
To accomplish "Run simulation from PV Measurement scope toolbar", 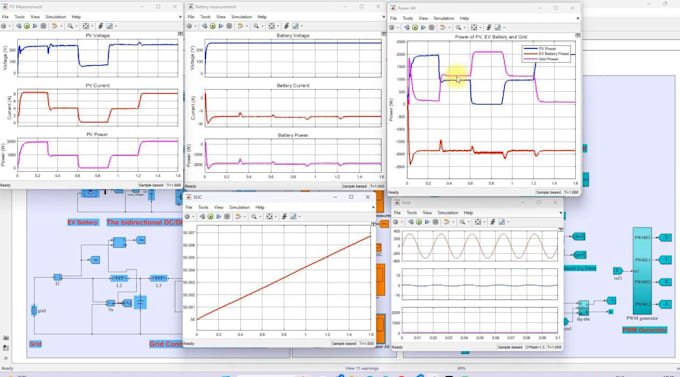I will (27, 26).
